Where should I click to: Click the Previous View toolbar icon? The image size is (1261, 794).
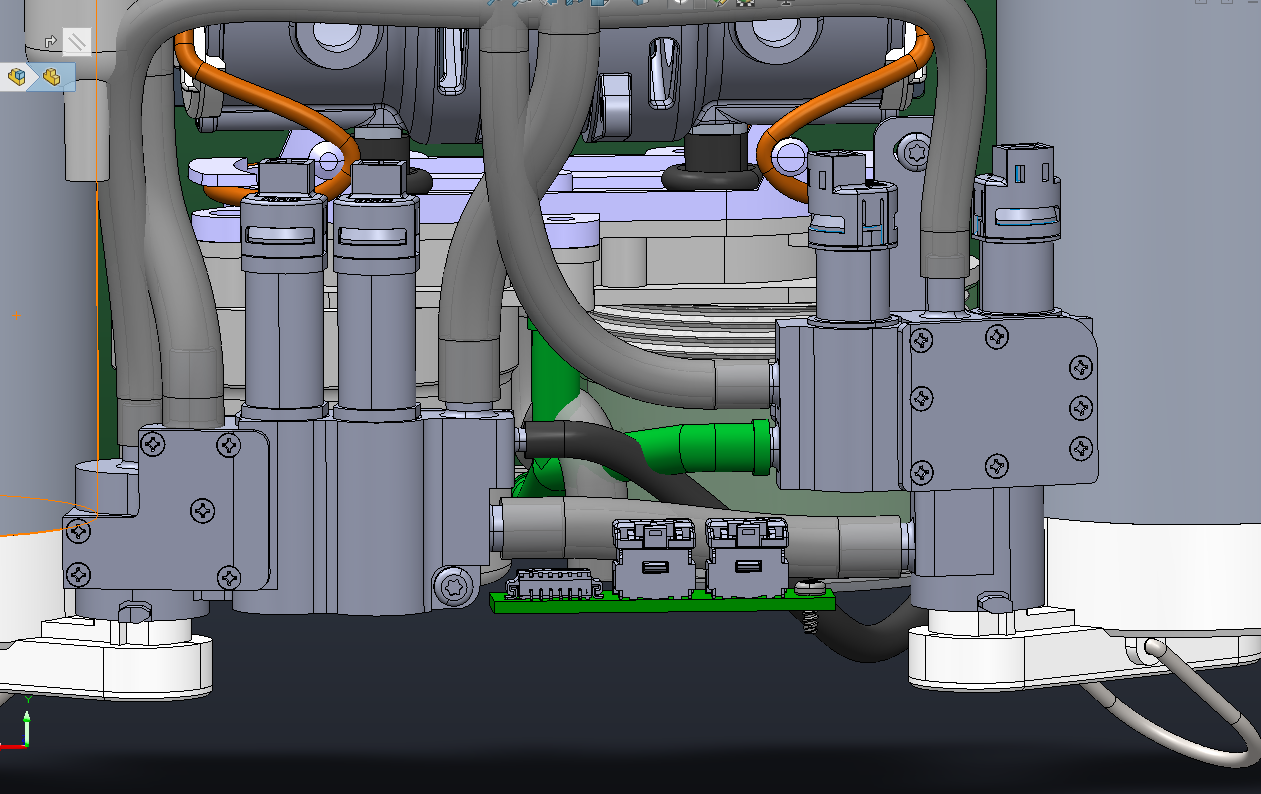click(549, 2)
